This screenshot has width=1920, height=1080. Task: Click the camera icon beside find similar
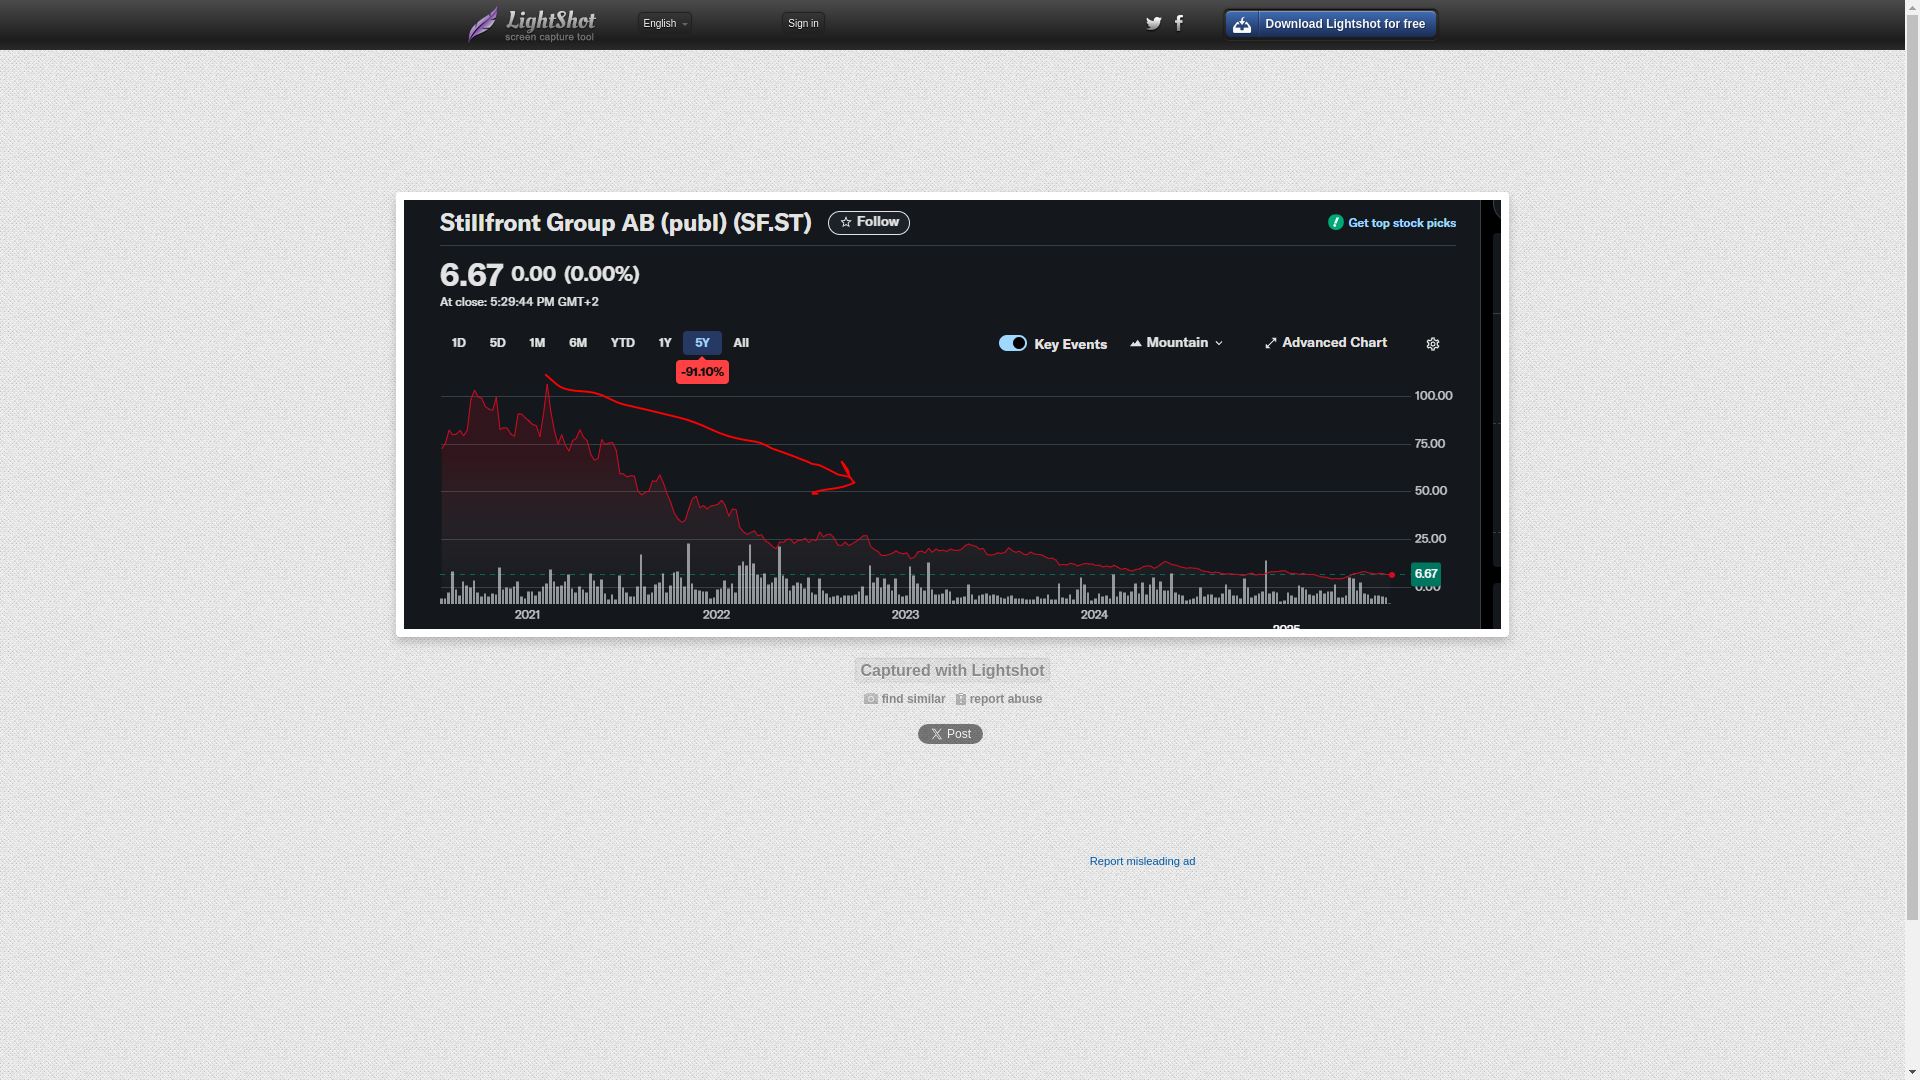tap(871, 699)
